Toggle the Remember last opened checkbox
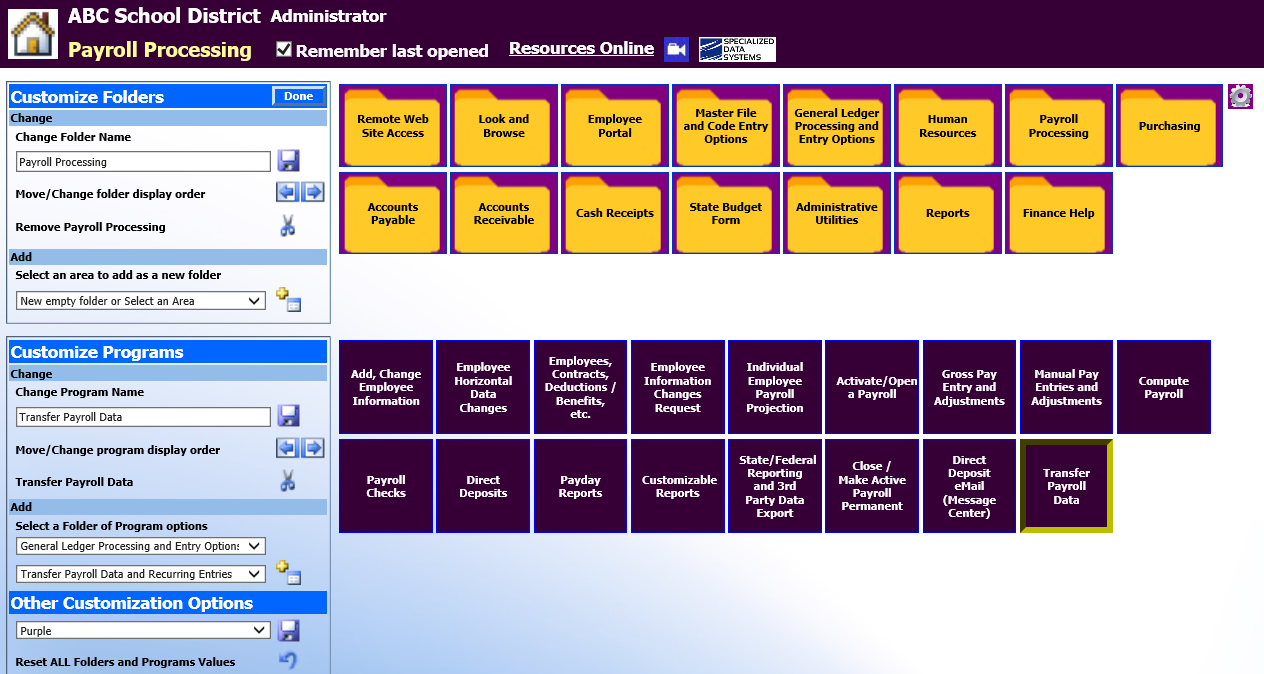1264x674 pixels. [x=284, y=50]
